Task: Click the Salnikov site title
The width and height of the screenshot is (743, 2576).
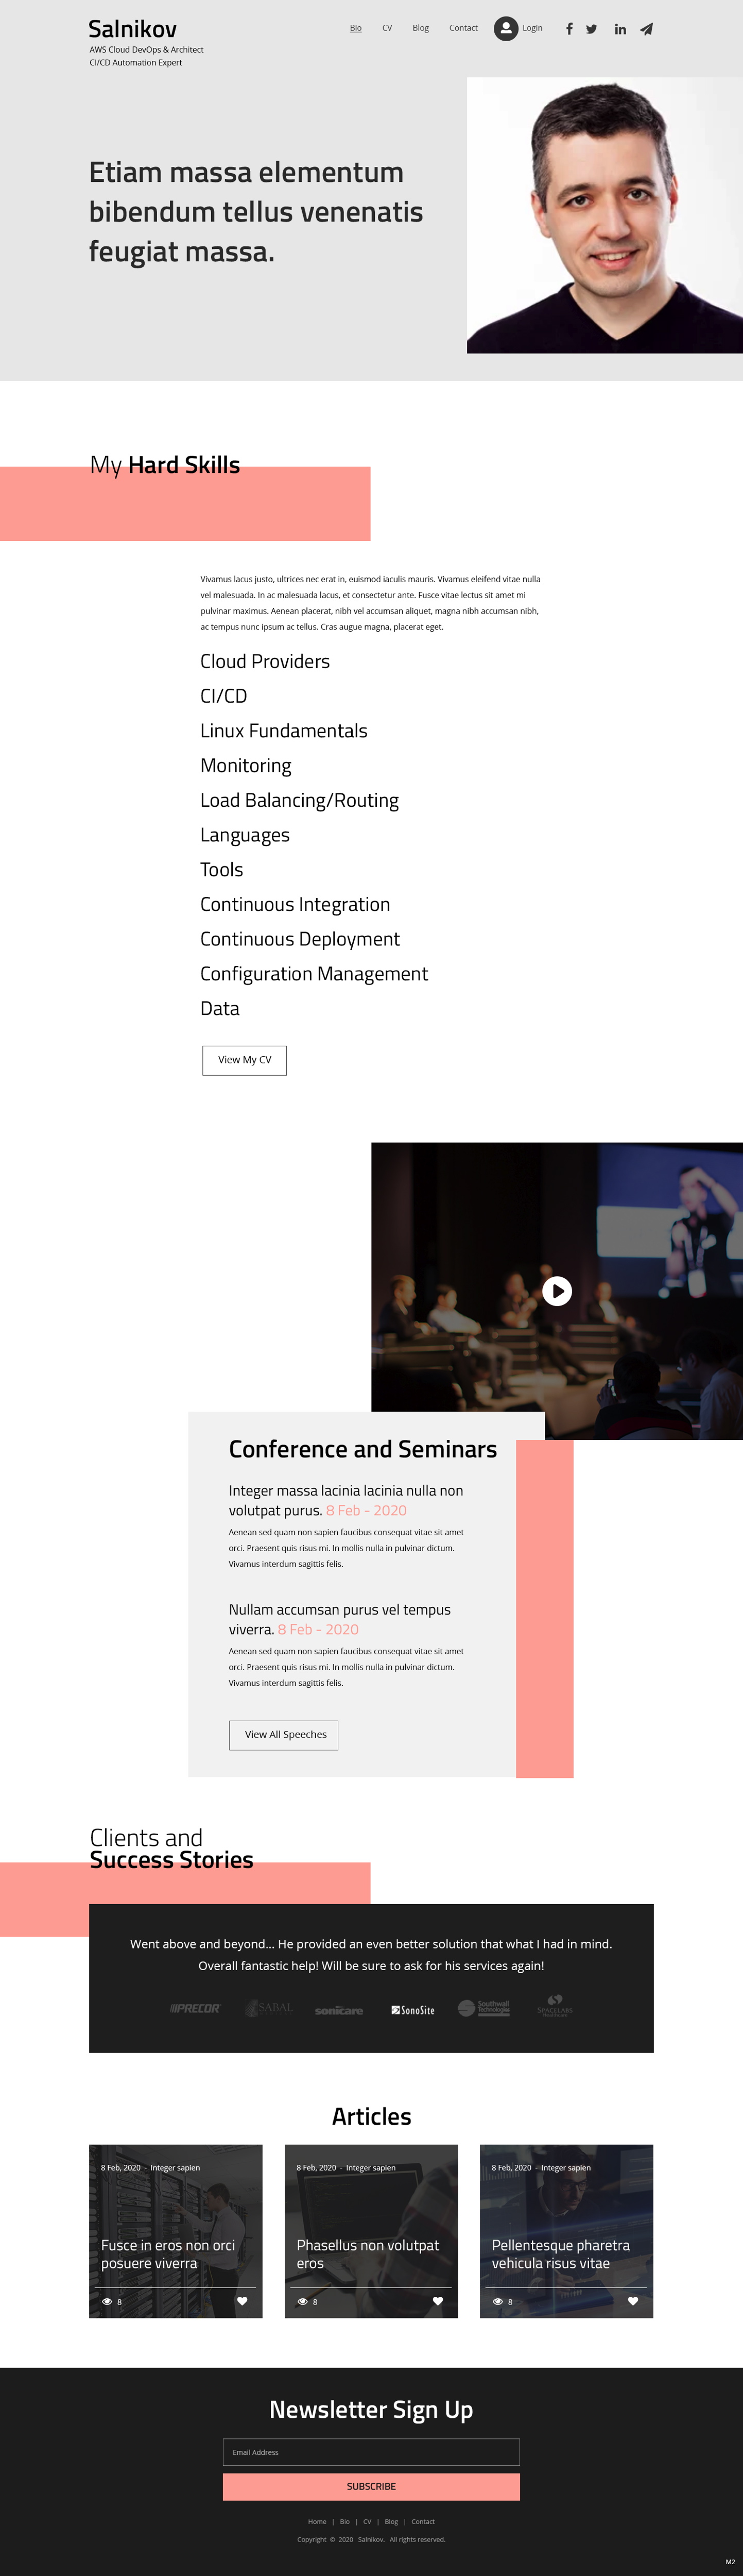Action: click(133, 29)
